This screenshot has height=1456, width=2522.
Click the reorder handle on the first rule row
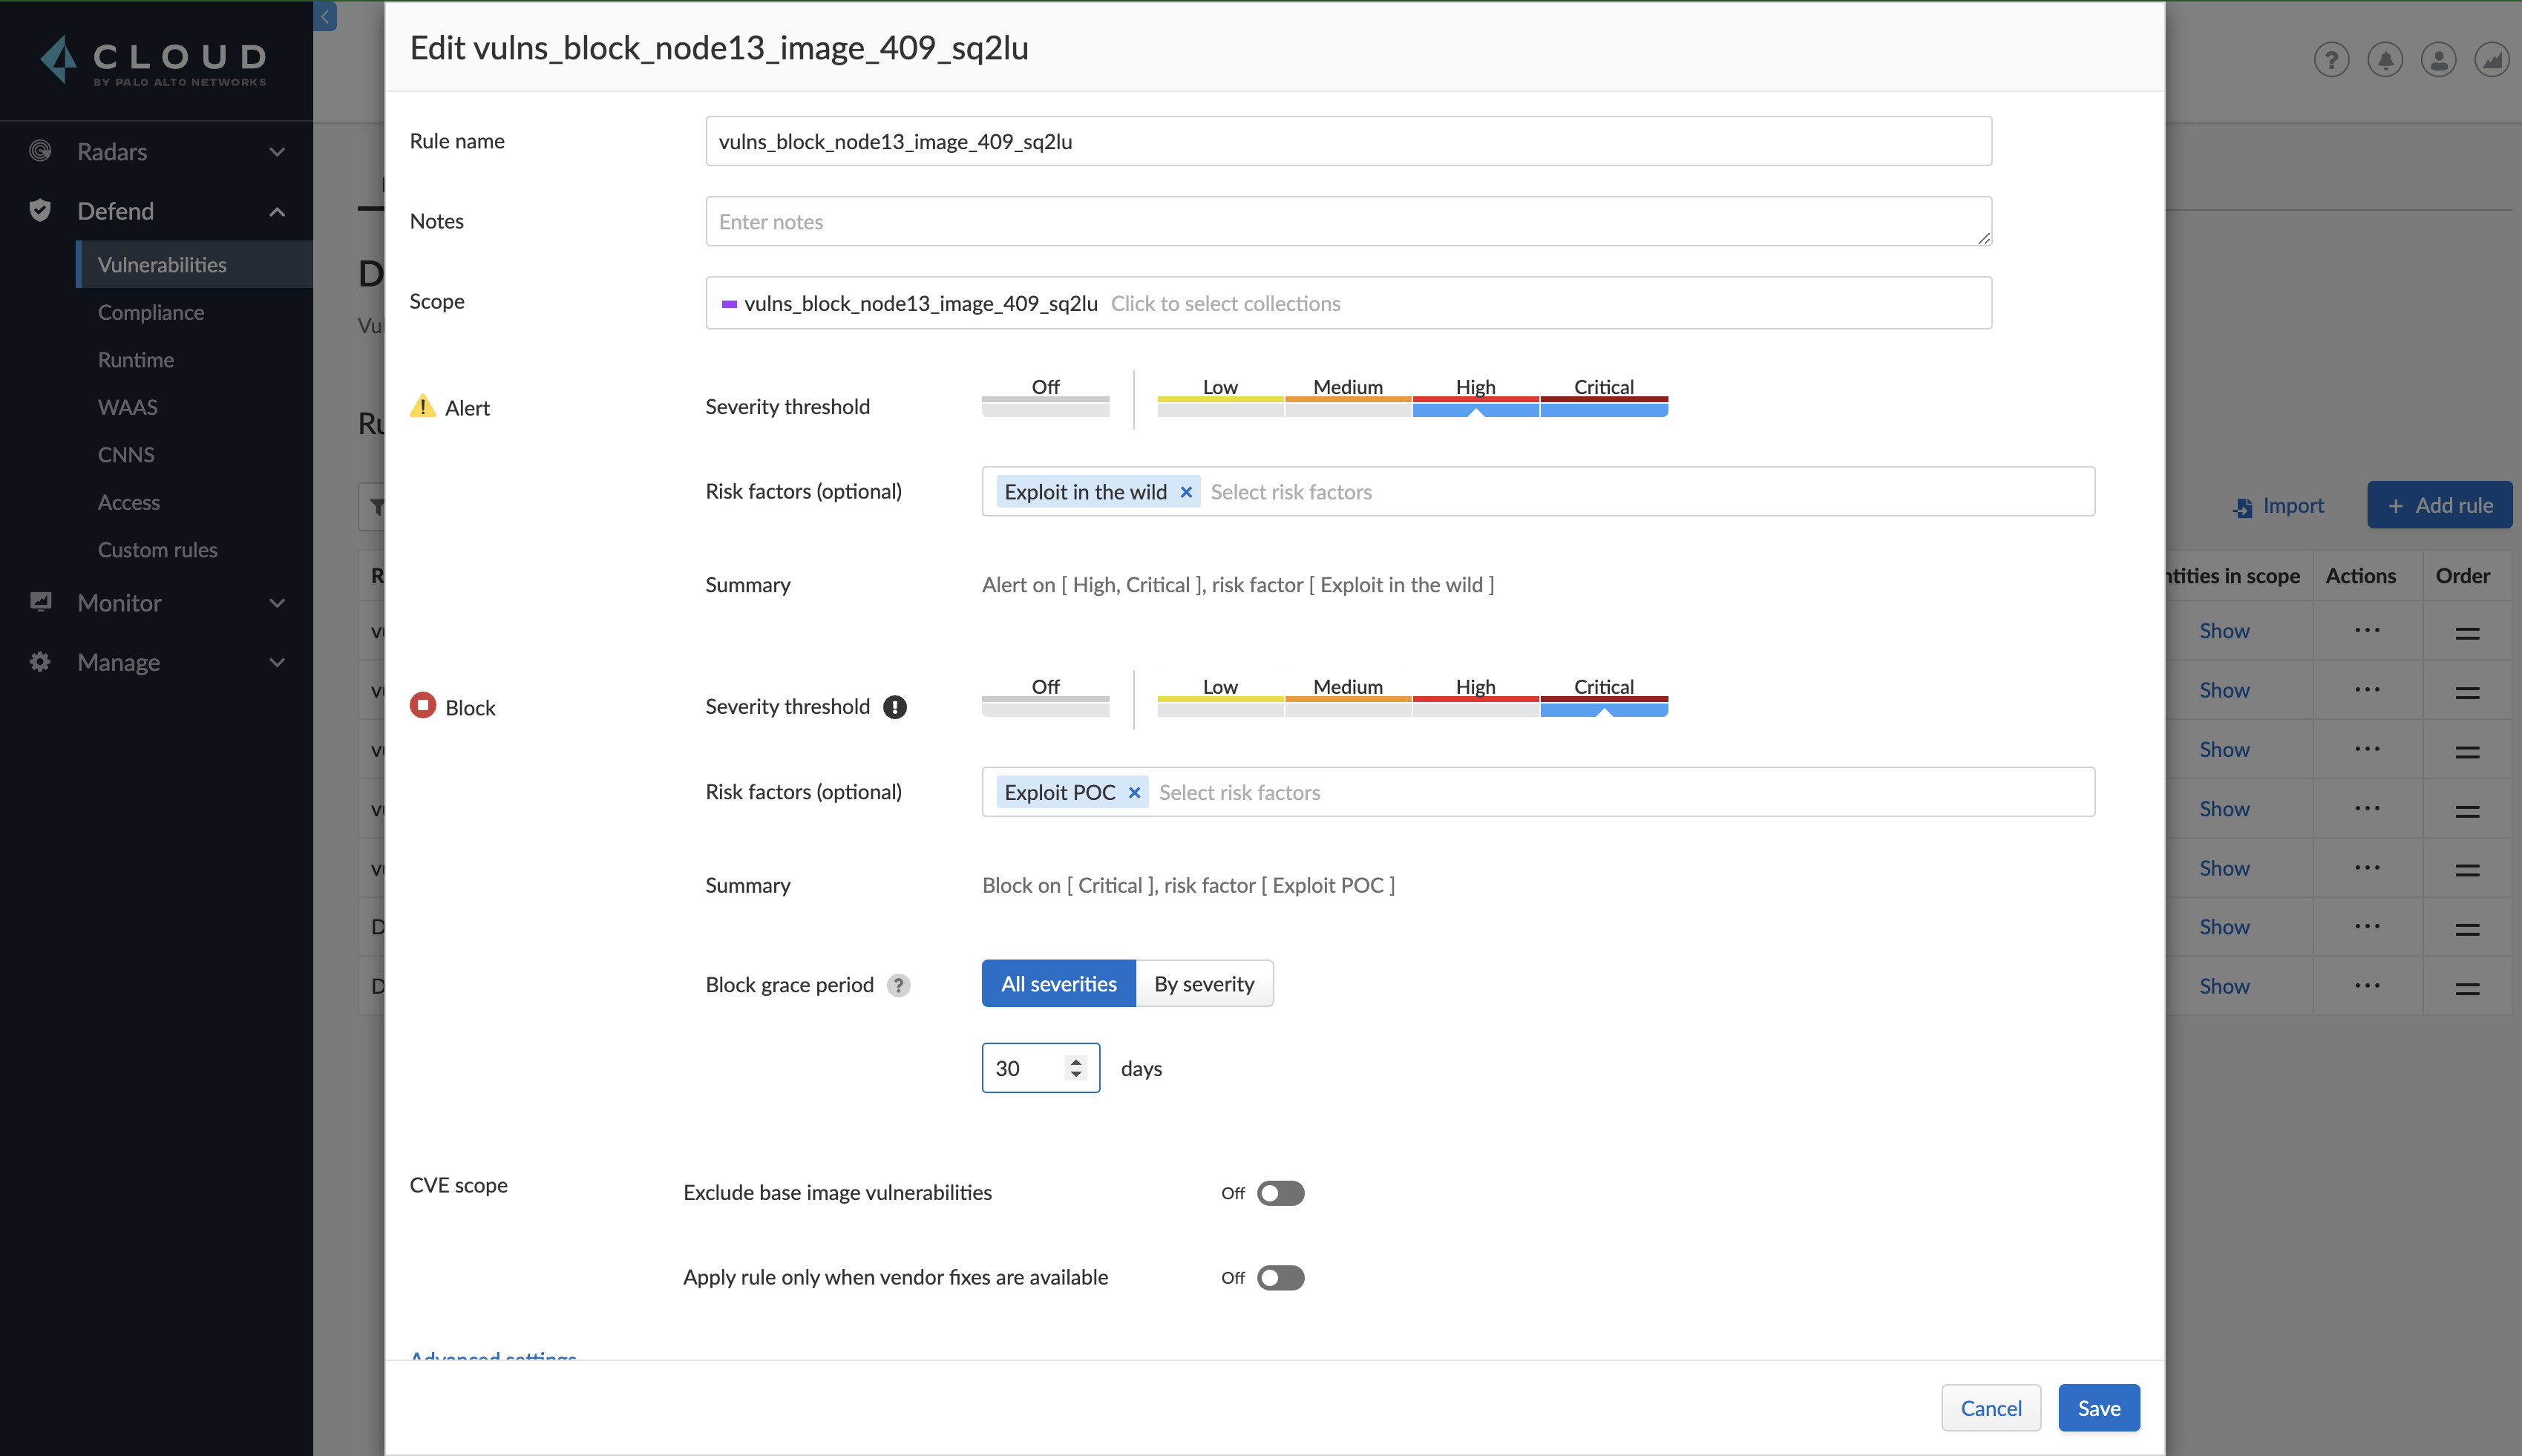(x=2467, y=633)
